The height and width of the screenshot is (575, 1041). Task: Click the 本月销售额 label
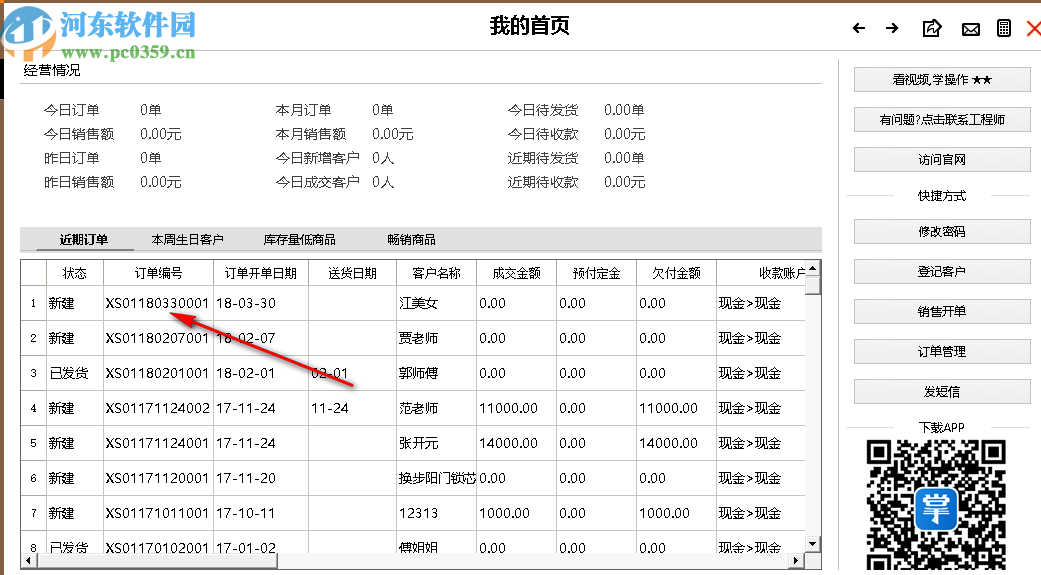311,134
